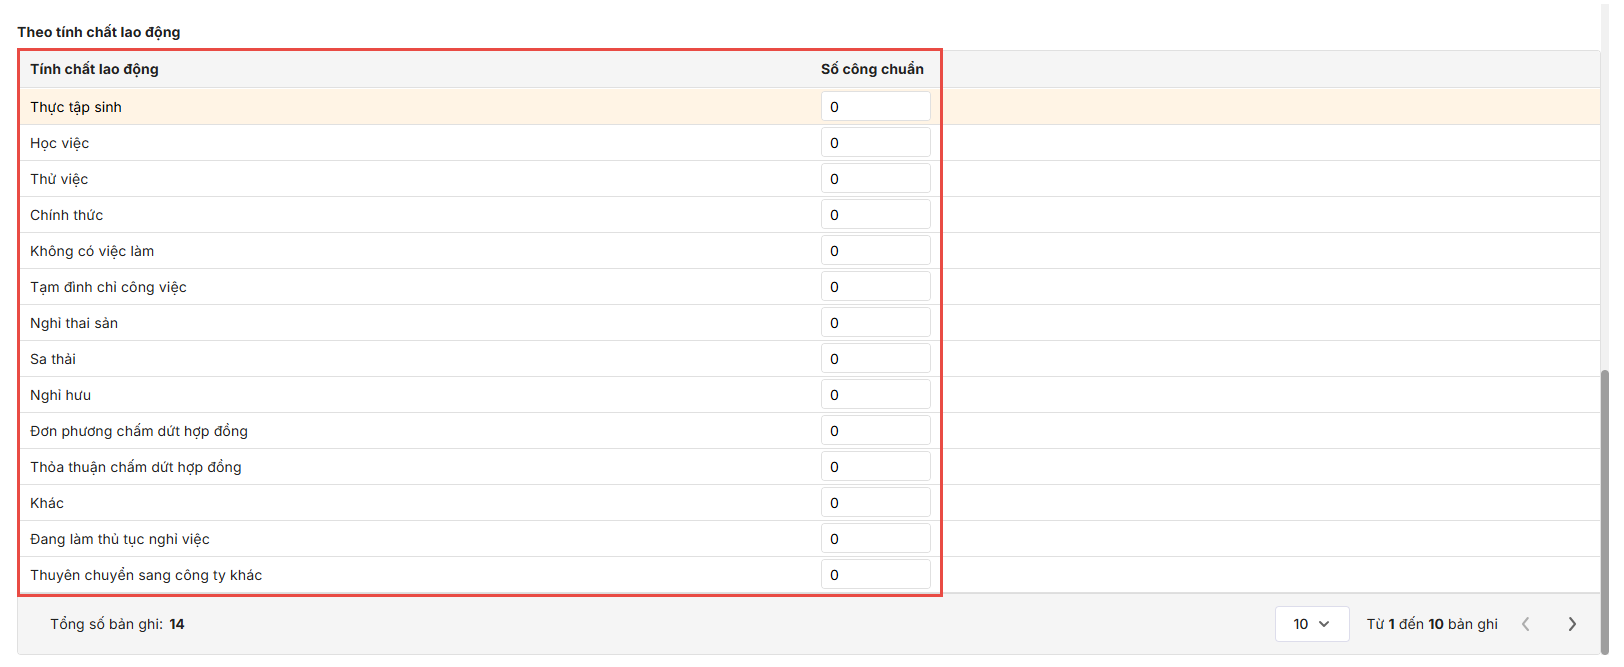Select the Nghỉ hưu input field
1624x667 pixels.
point(875,395)
